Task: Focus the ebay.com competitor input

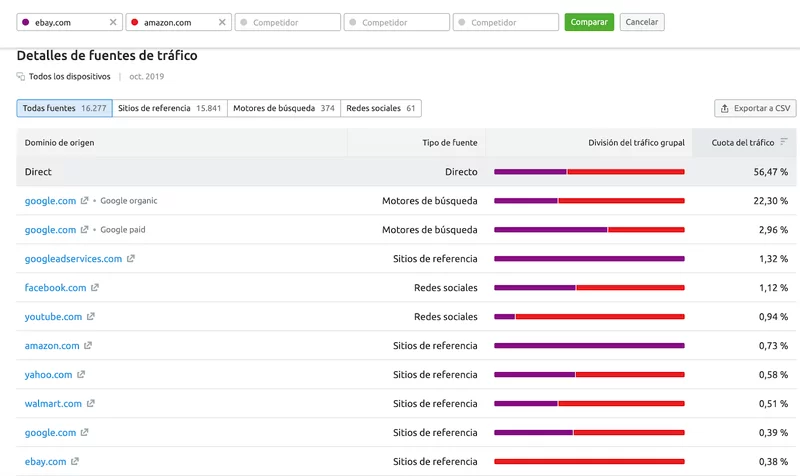Action: [x=69, y=22]
